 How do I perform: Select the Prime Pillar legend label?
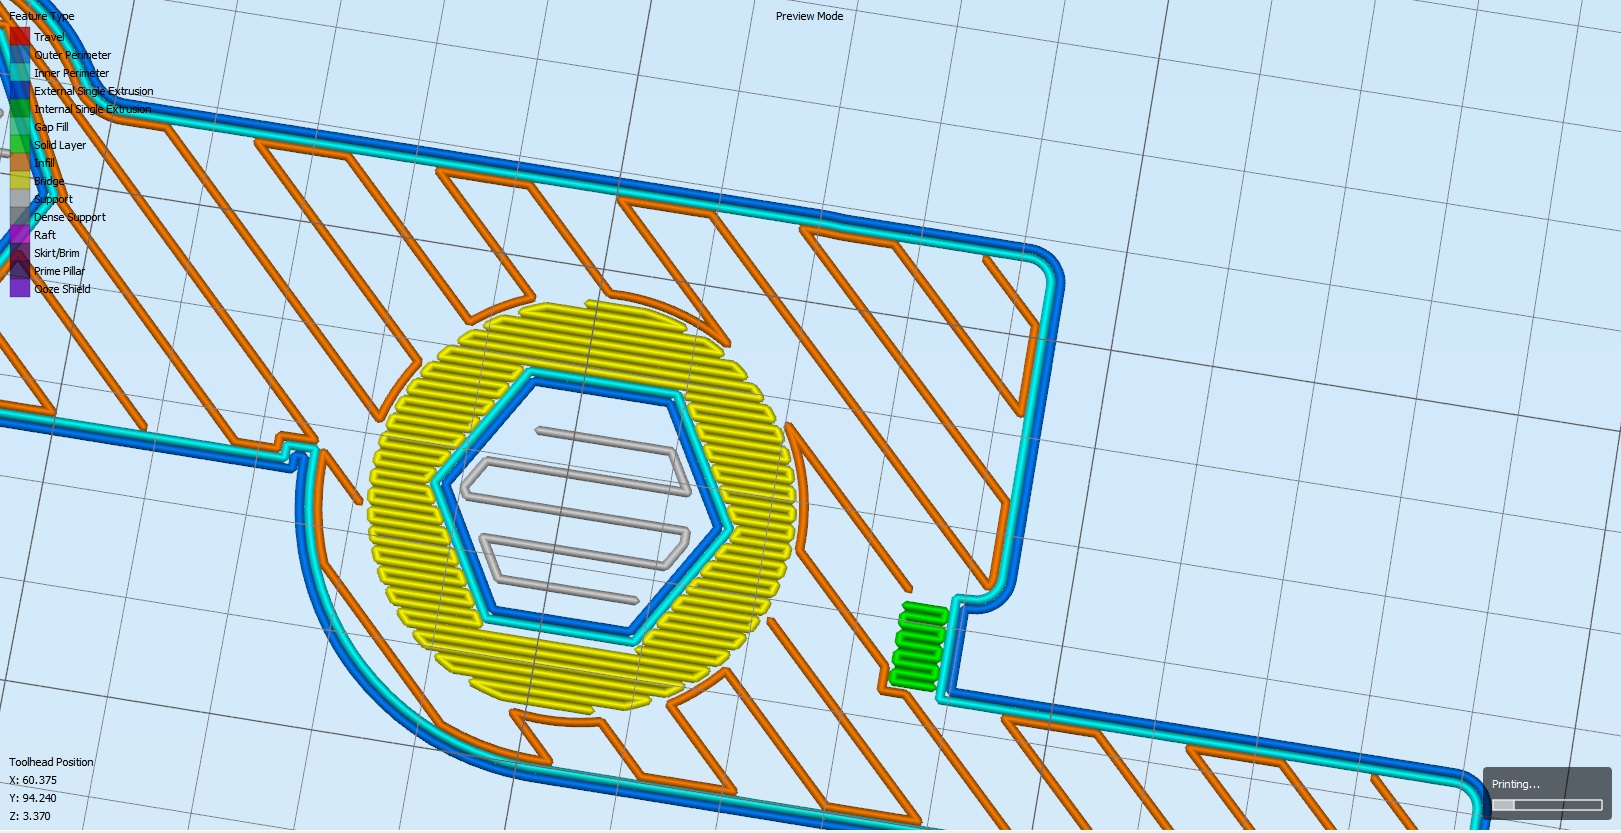pos(59,271)
